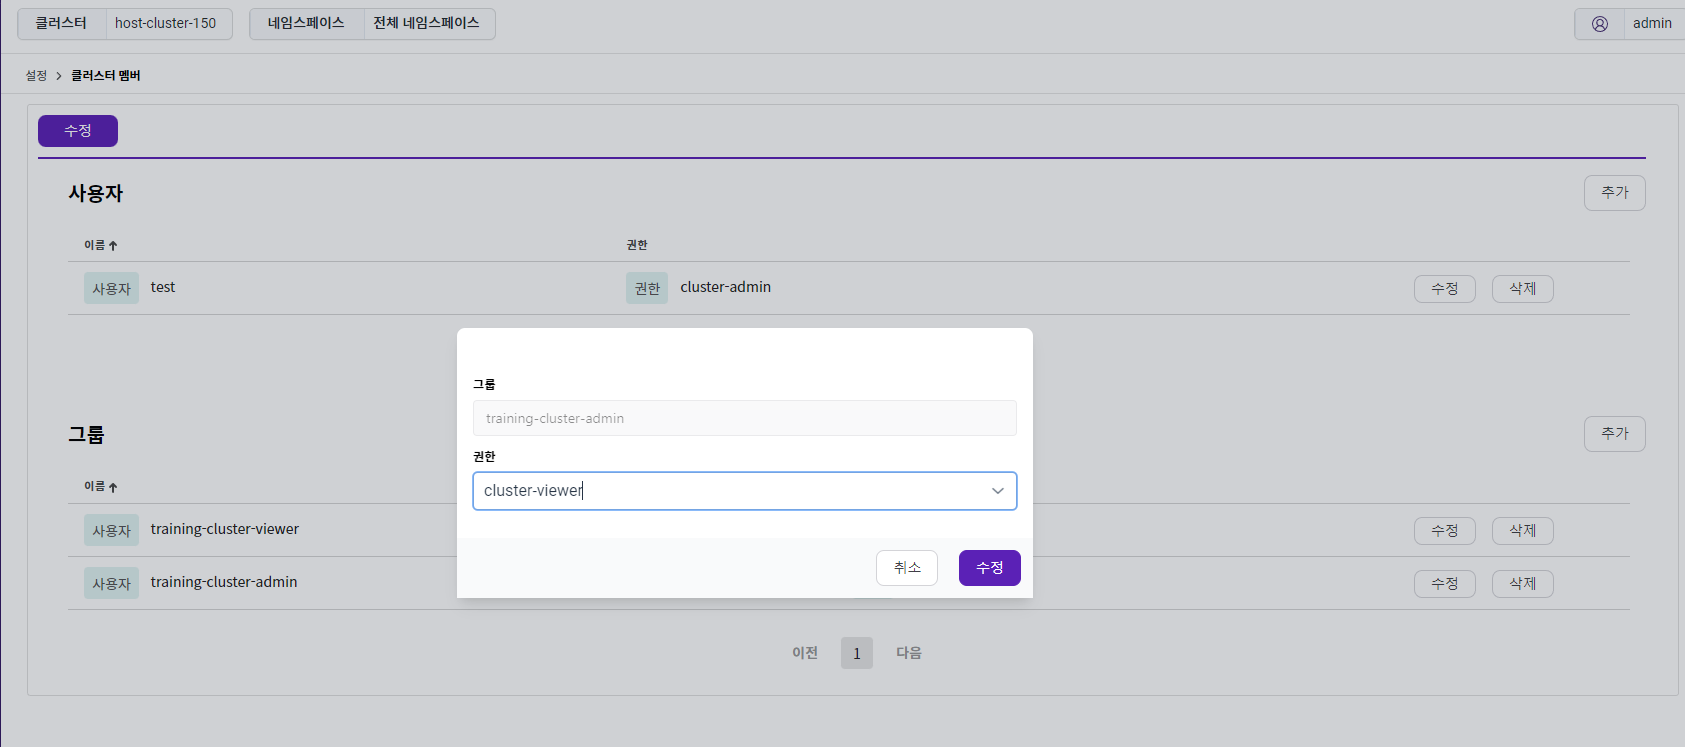The image size is (1685, 747).
Task: Select the purple 수정 tab at top
Action: click(x=78, y=131)
